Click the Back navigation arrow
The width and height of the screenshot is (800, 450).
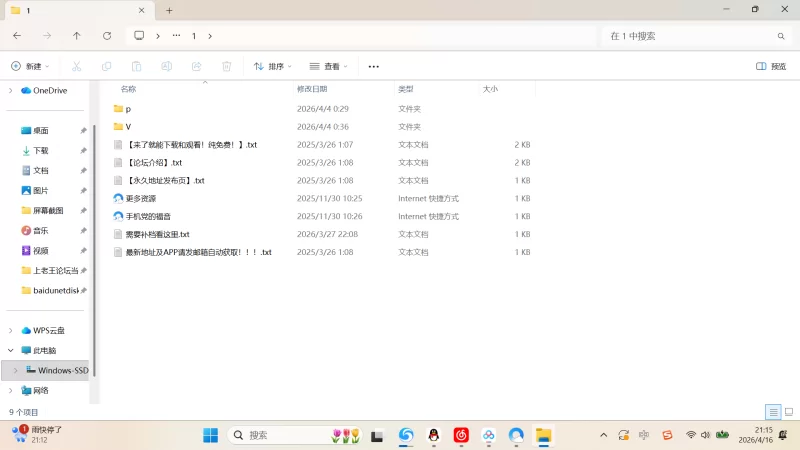pos(17,36)
